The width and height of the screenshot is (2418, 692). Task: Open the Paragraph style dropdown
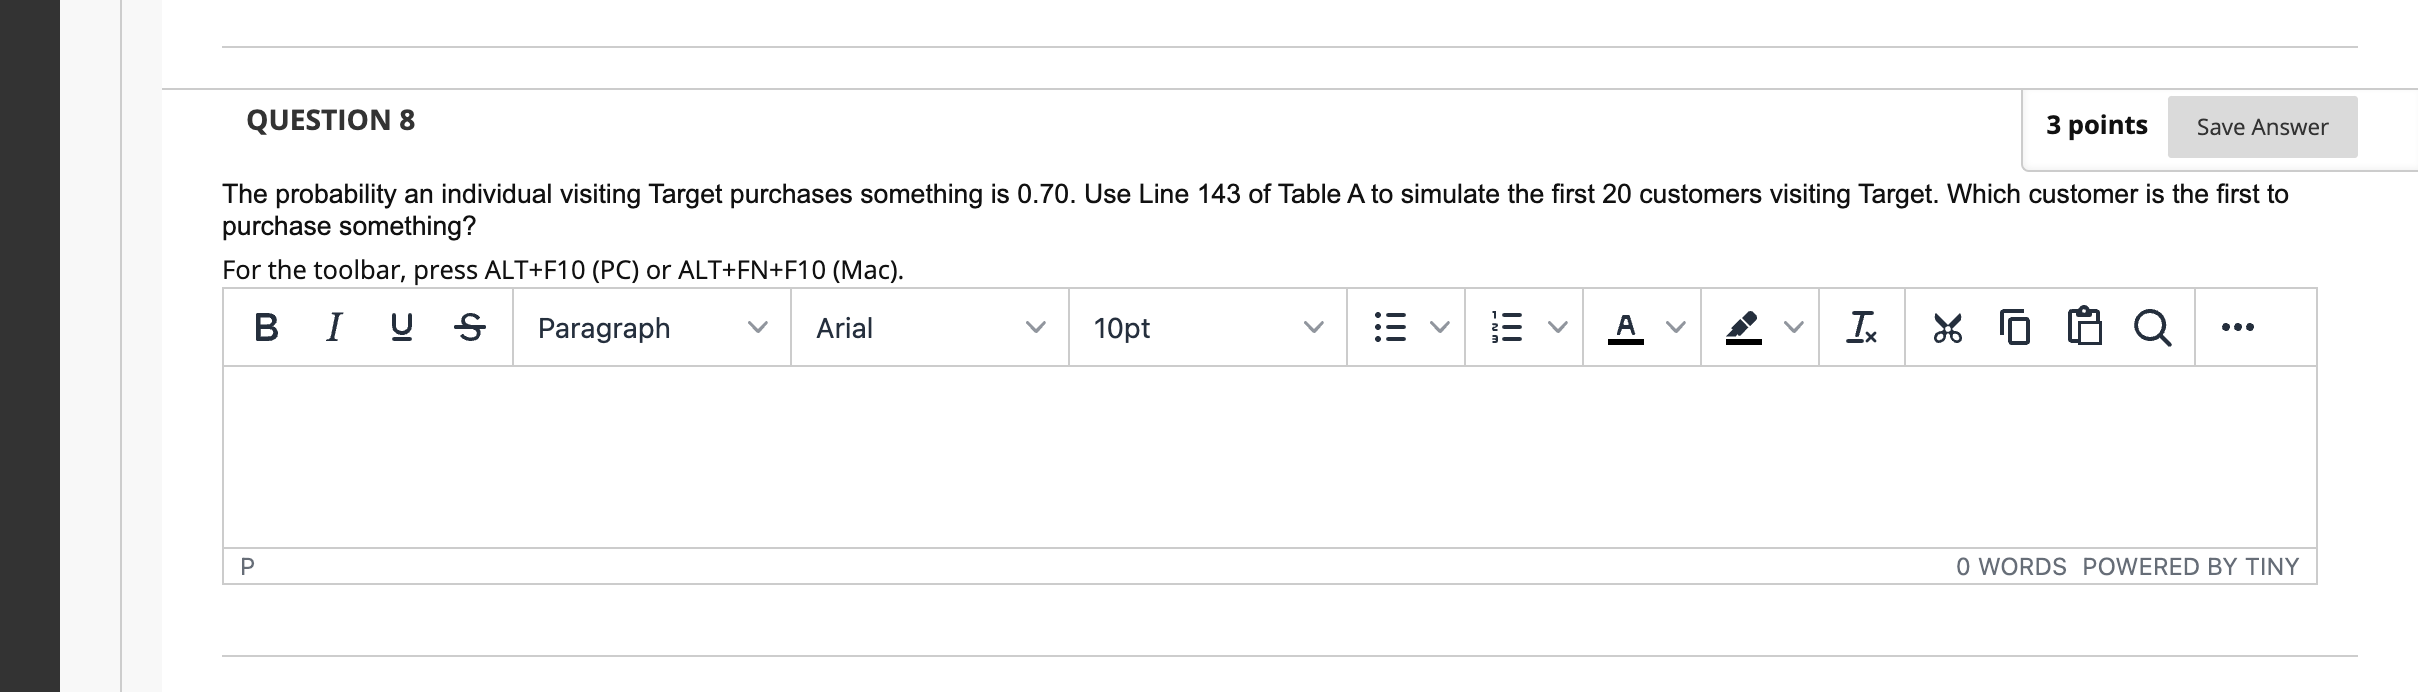click(x=650, y=328)
